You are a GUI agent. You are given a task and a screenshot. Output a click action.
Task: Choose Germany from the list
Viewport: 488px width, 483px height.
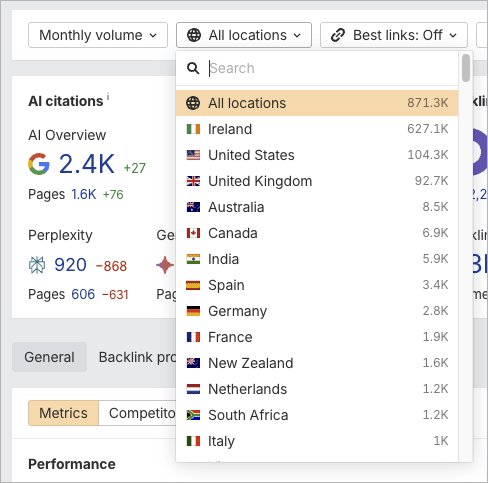pyautogui.click(x=317, y=311)
